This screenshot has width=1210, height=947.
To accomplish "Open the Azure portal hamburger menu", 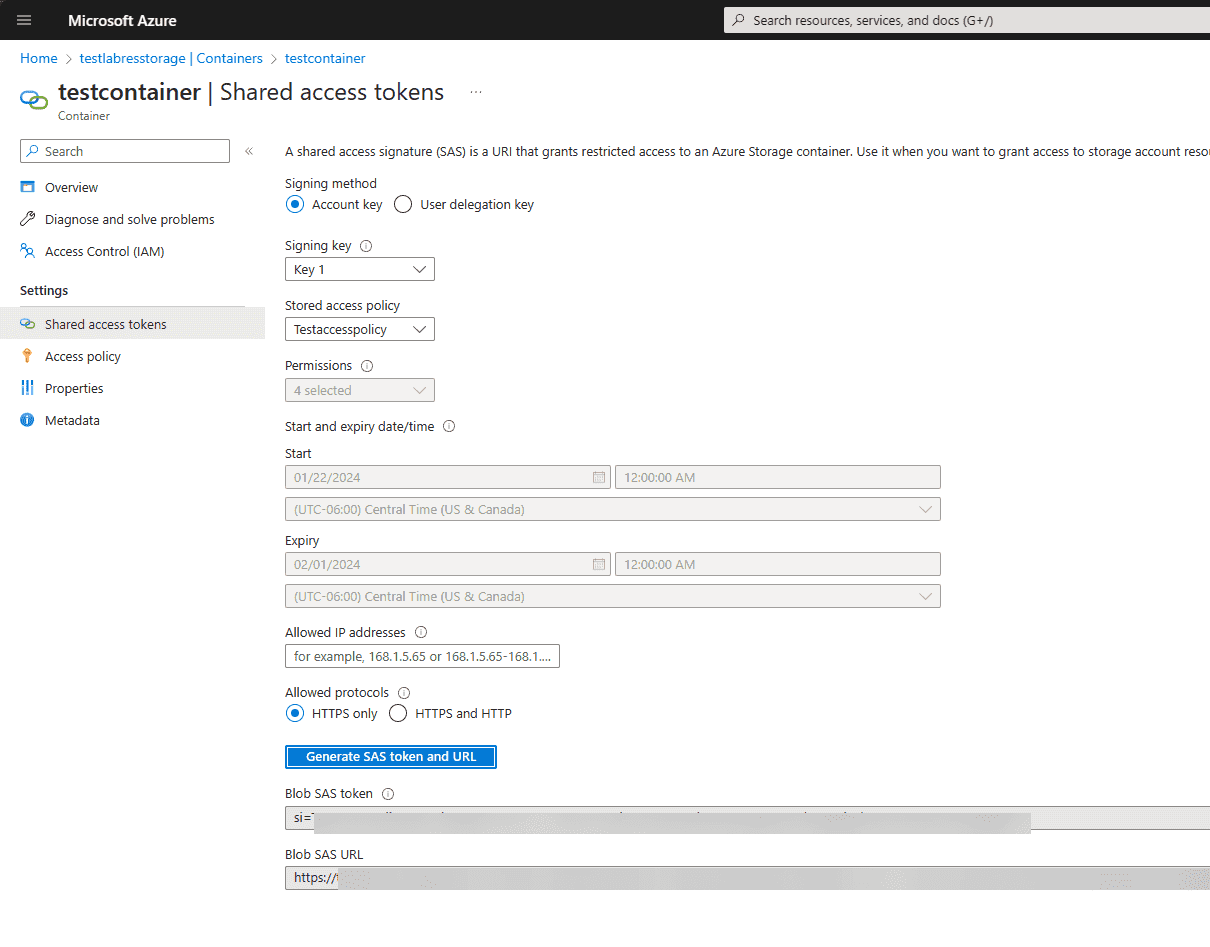I will pos(24,20).
